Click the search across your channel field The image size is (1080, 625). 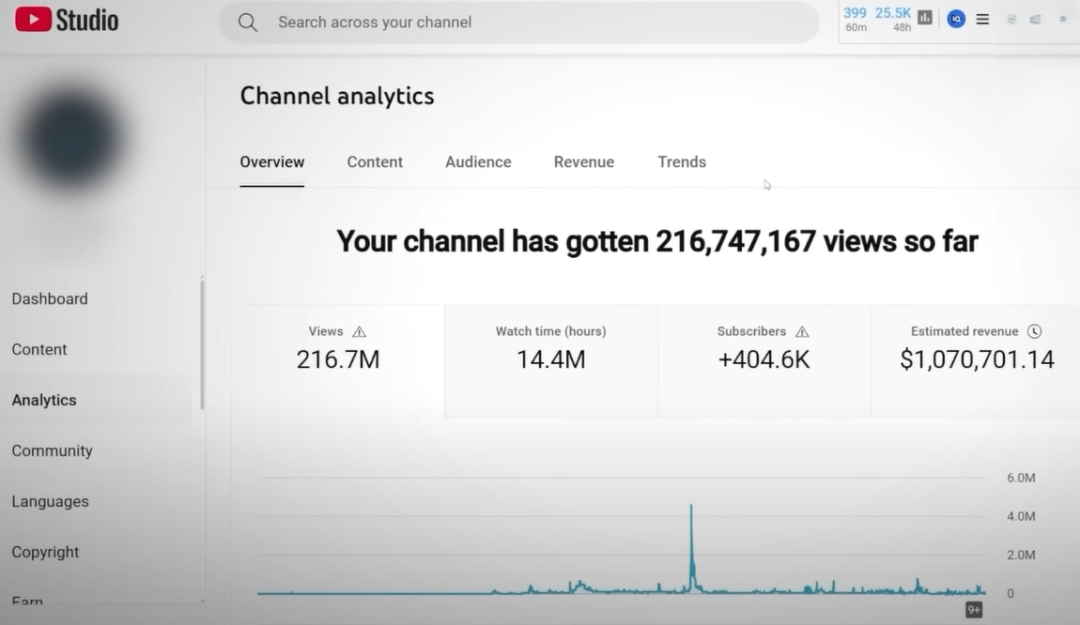(x=520, y=22)
